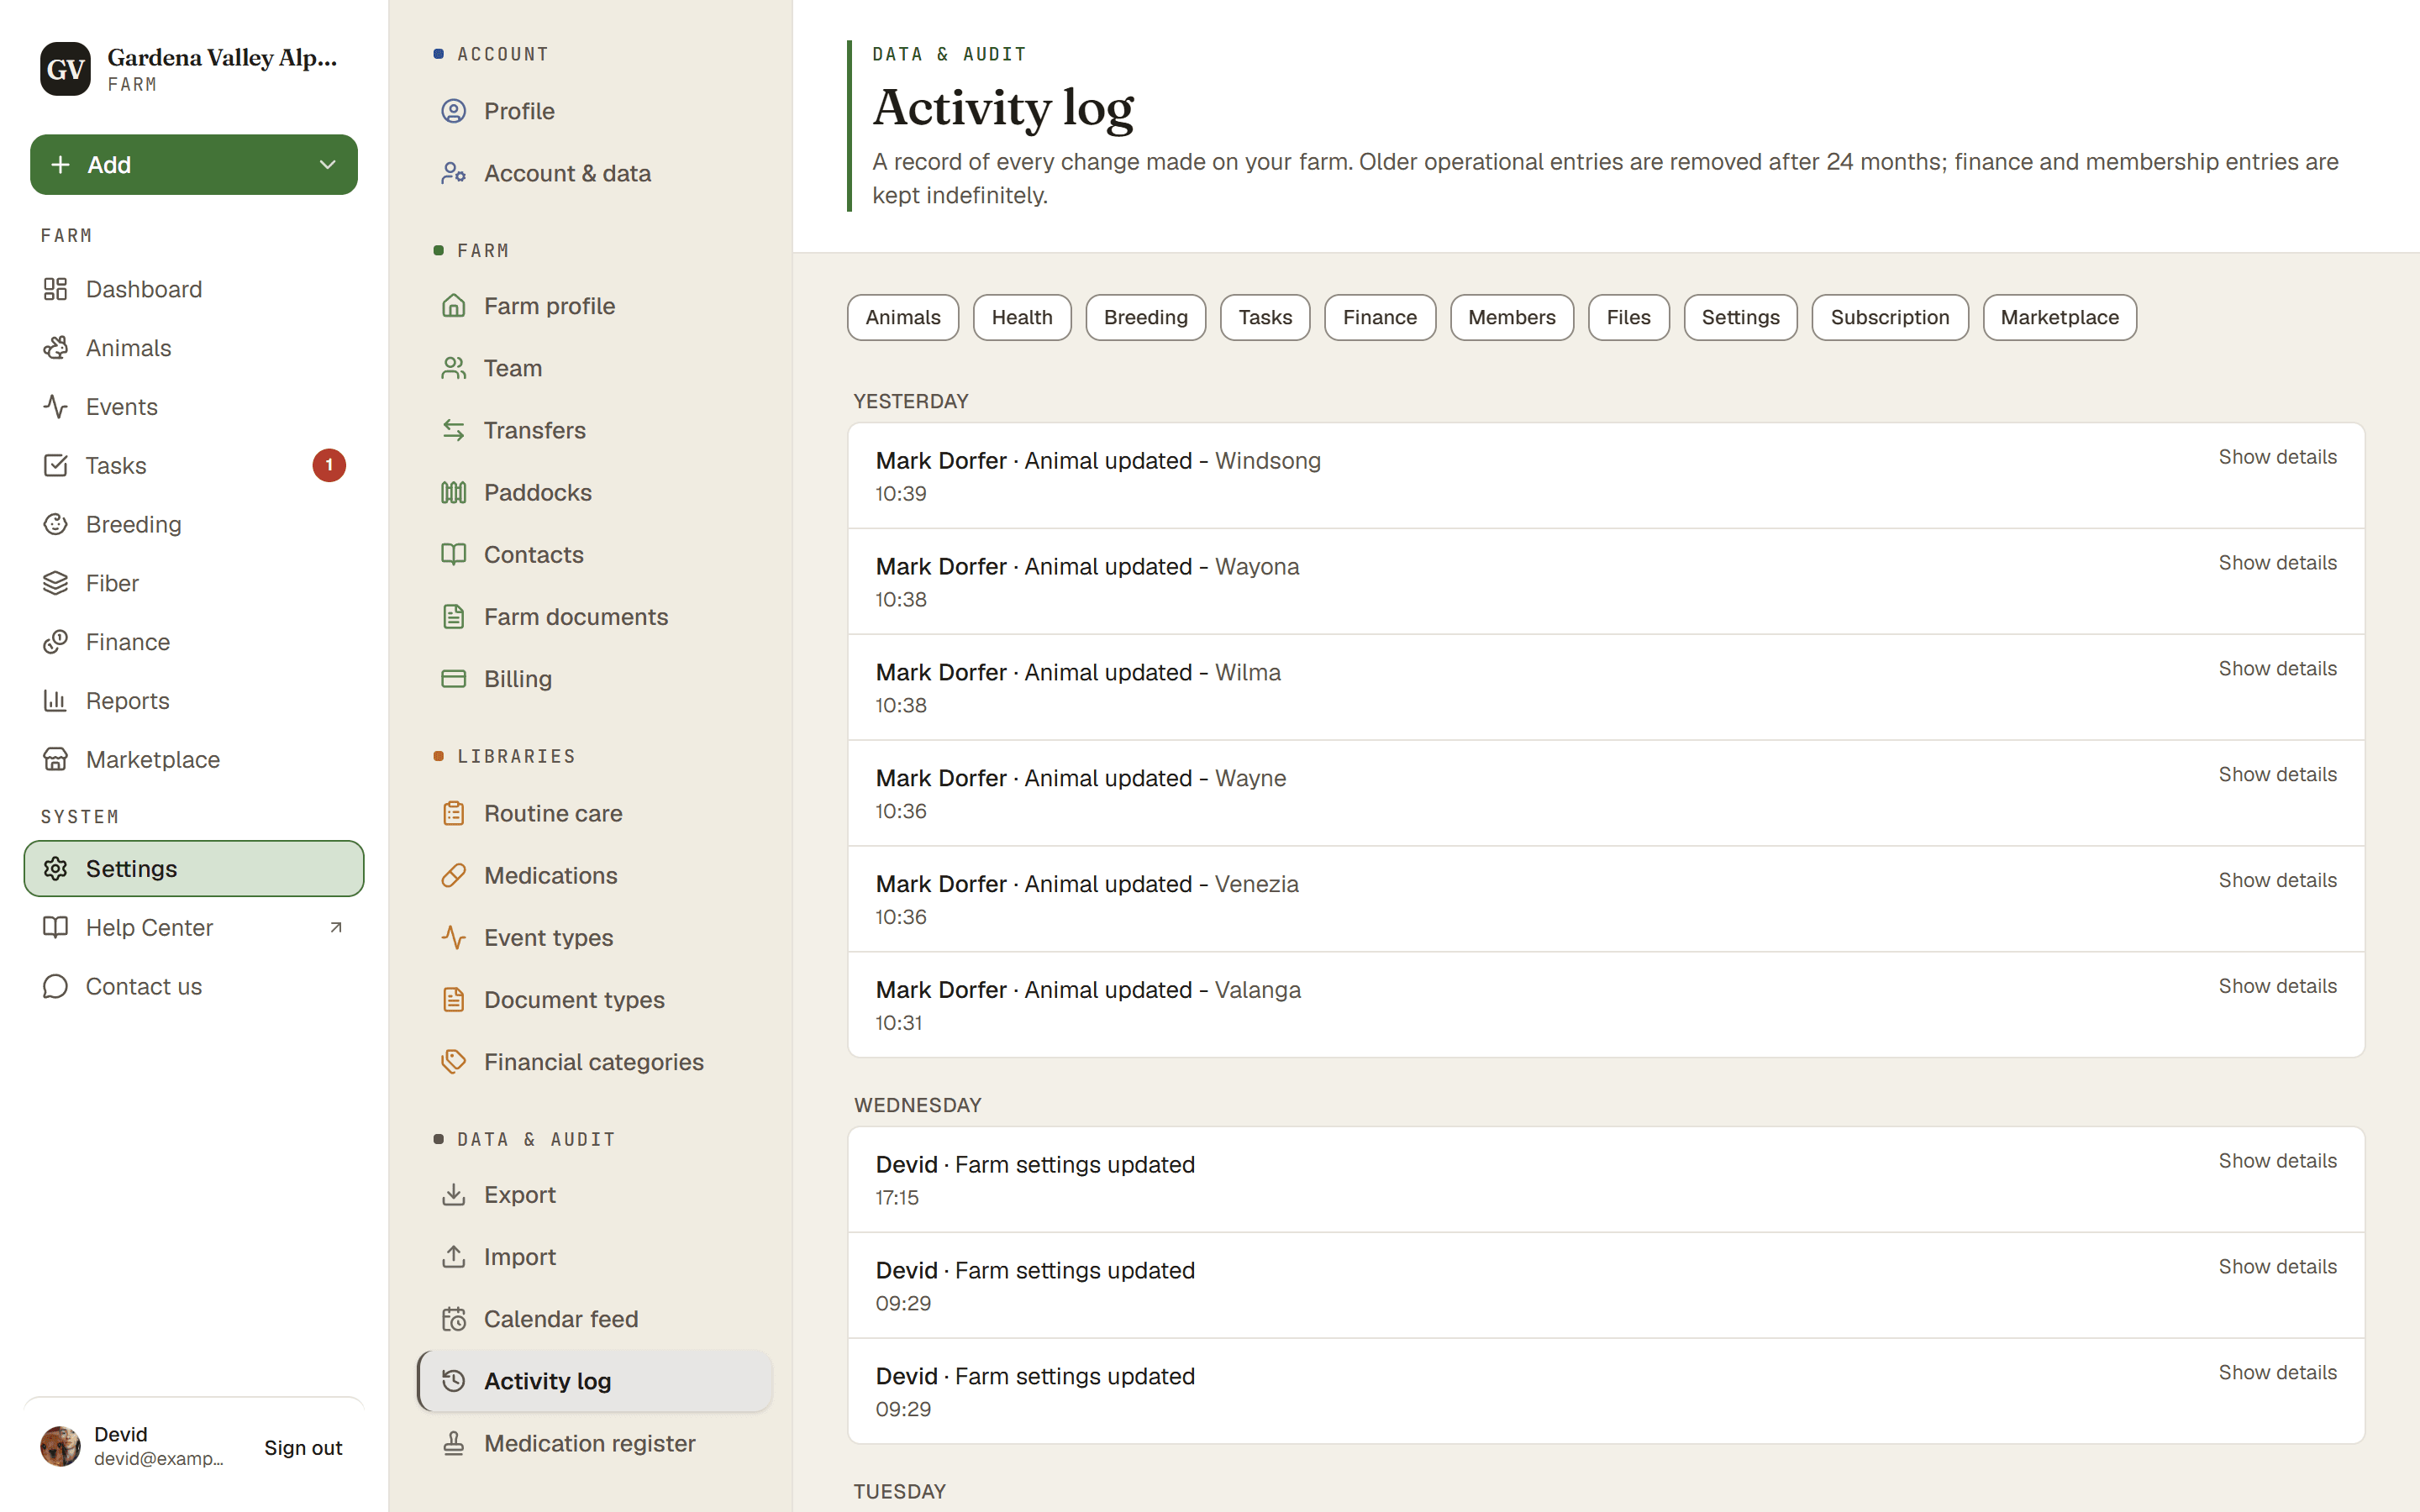This screenshot has width=2420, height=1512.
Task: Expand the Add button dropdown chevron
Action: 327,165
